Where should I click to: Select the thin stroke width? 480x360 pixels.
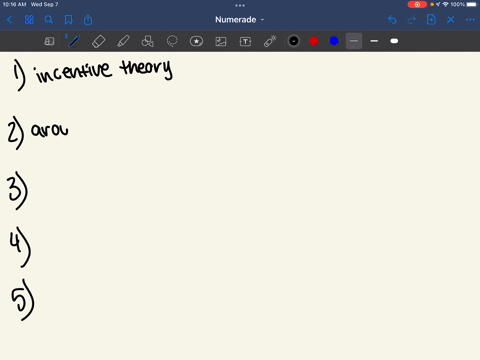click(x=354, y=41)
